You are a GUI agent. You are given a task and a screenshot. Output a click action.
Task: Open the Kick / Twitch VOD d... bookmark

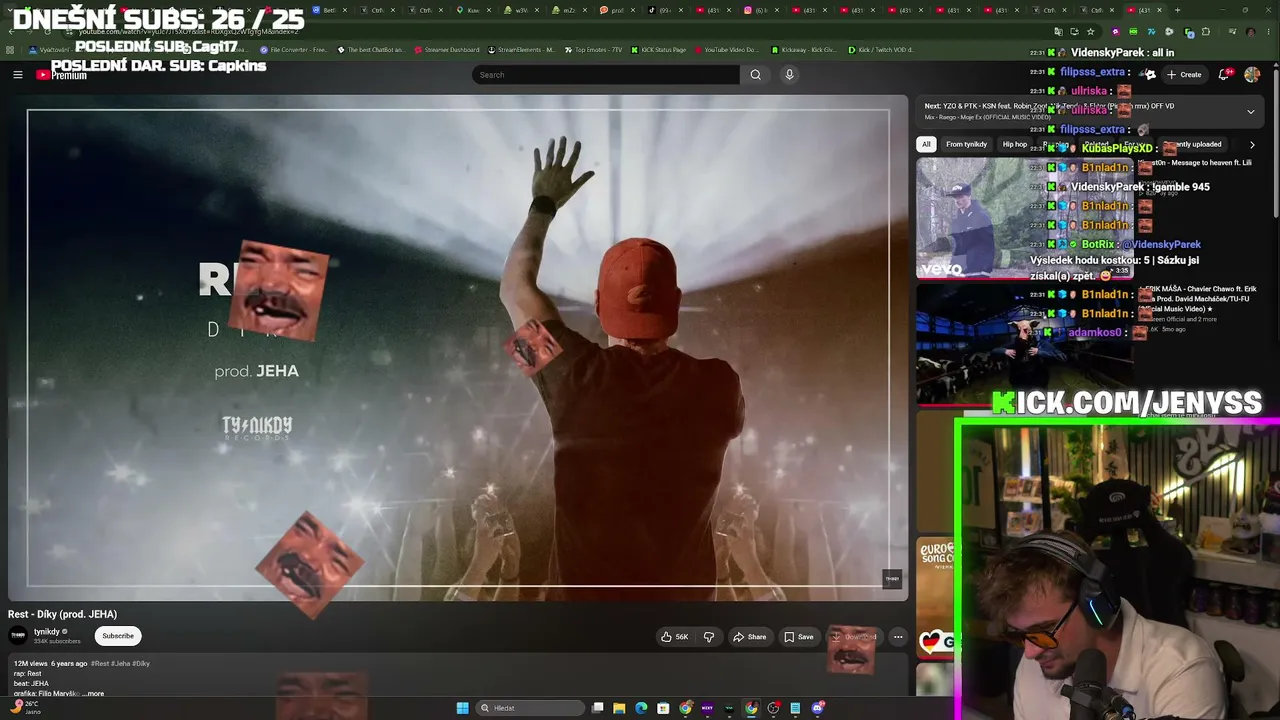tap(881, 50)
